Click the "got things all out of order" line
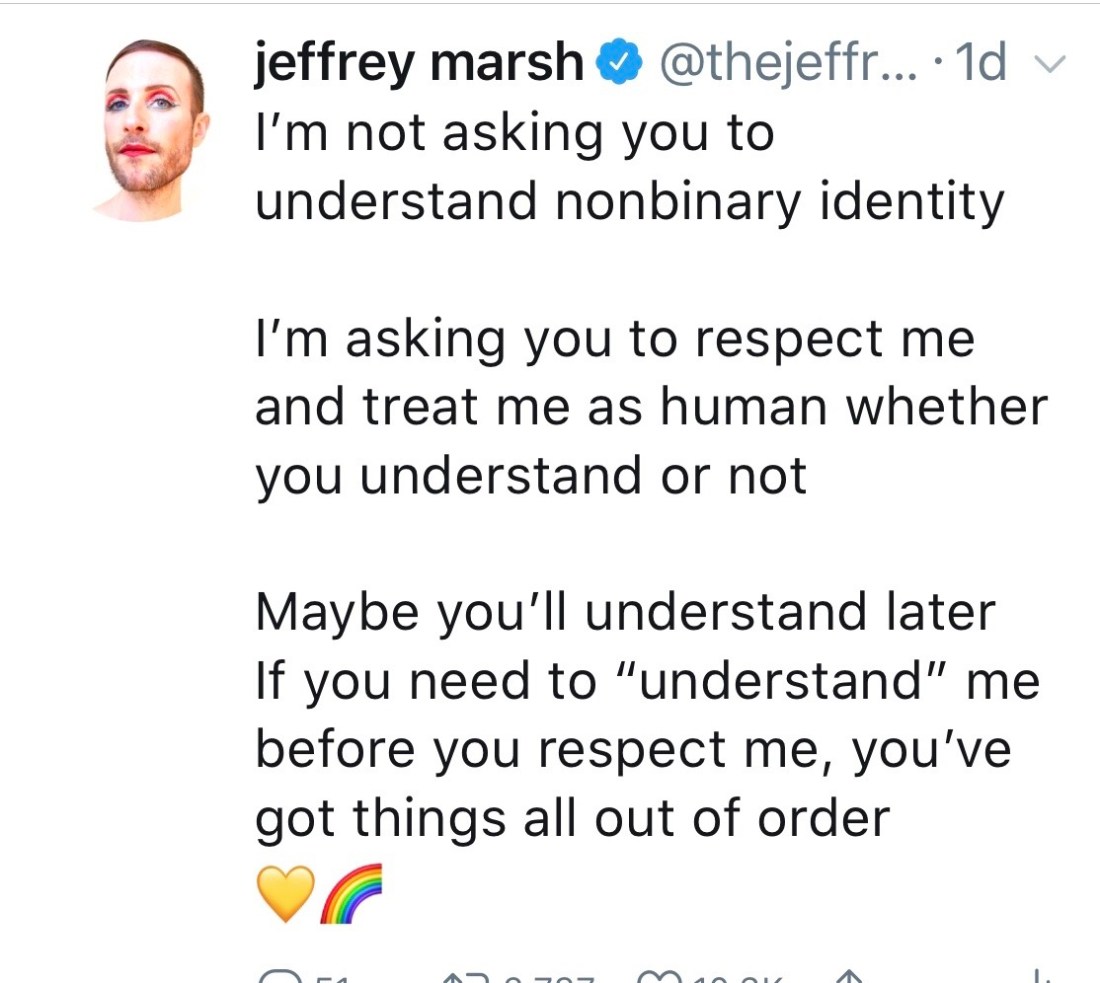The width and height of the screenshot is (1100, 983). pos(572,818)
